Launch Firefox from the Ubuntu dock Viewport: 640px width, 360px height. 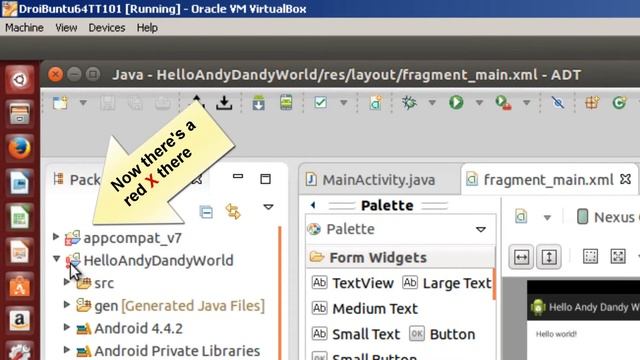click(x=20, y=148)
